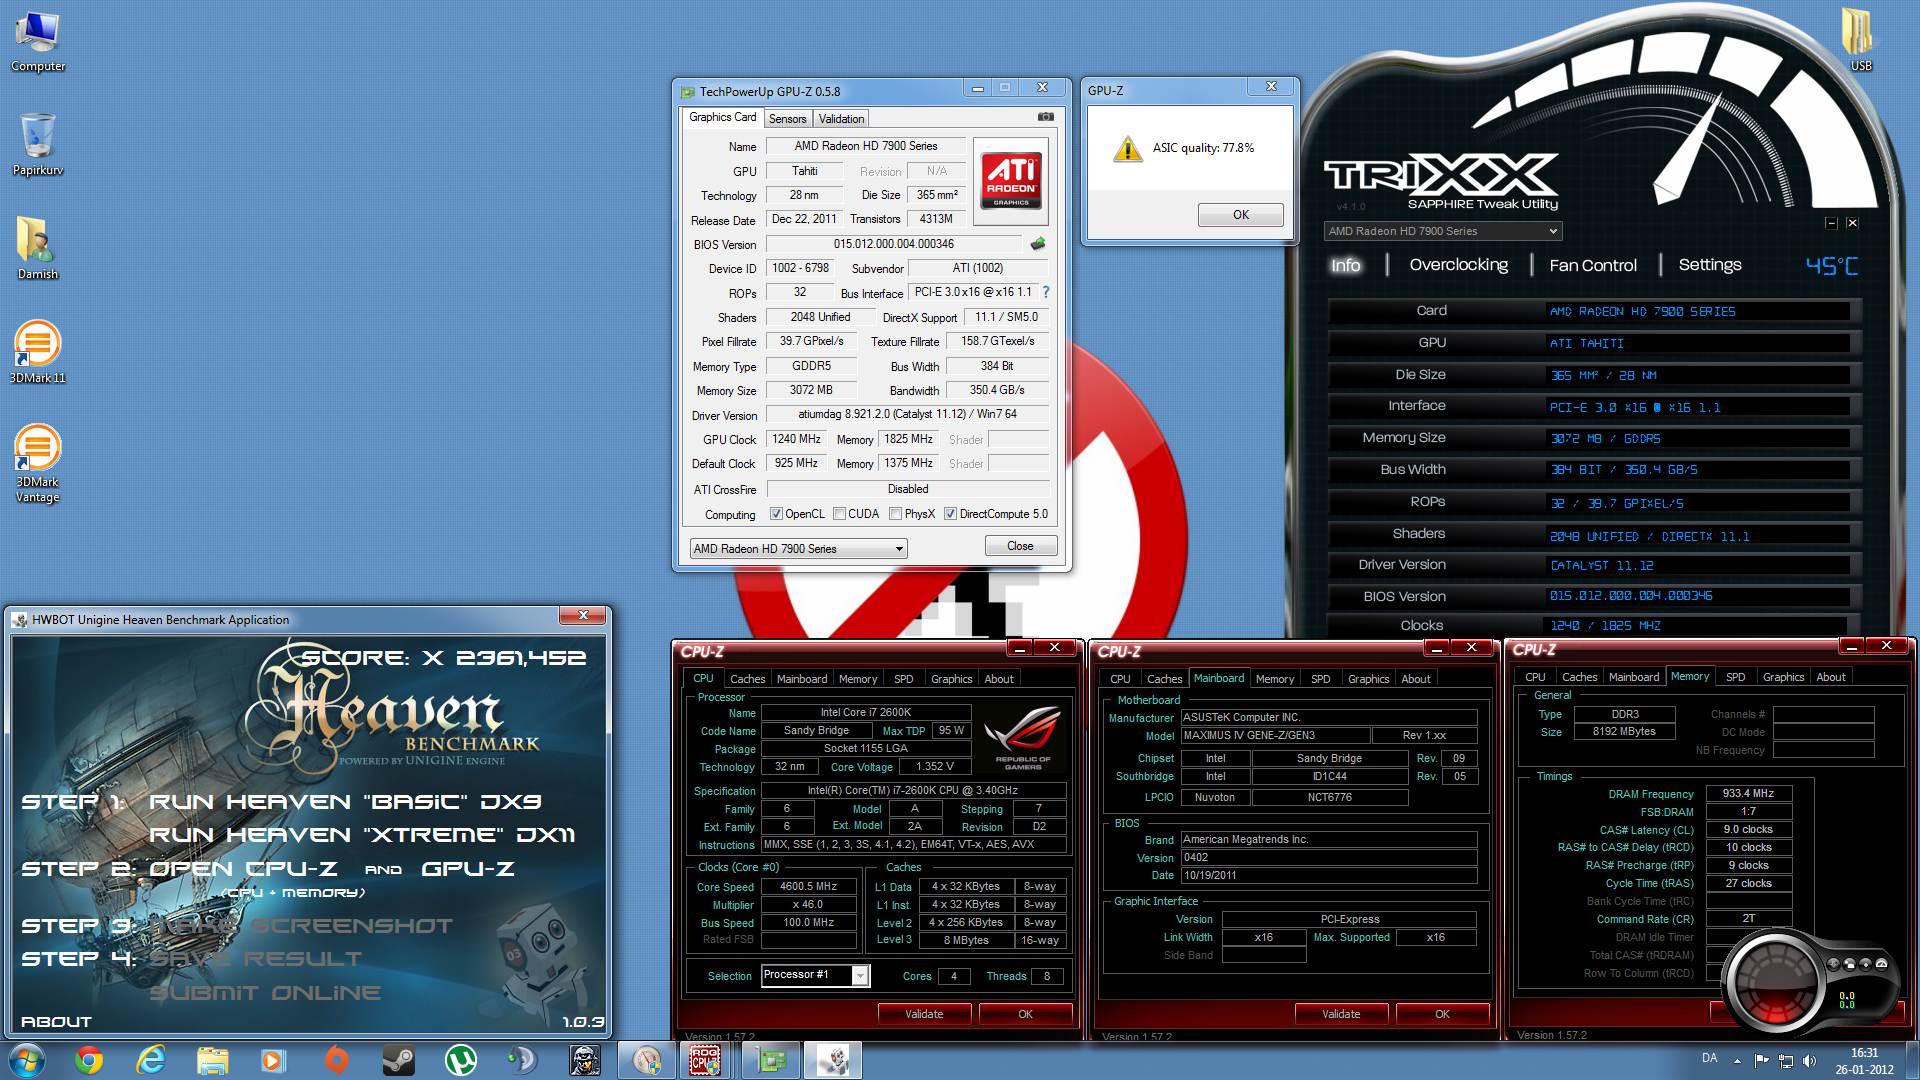Open Windows Explorer from taskbar
The image size is (1920, 1080).
213,1060
